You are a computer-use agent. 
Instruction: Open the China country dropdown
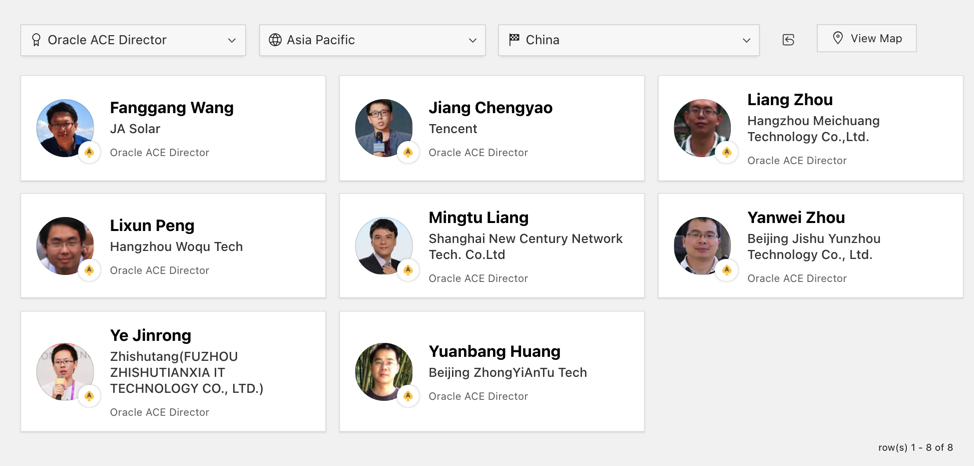(628, 40)
